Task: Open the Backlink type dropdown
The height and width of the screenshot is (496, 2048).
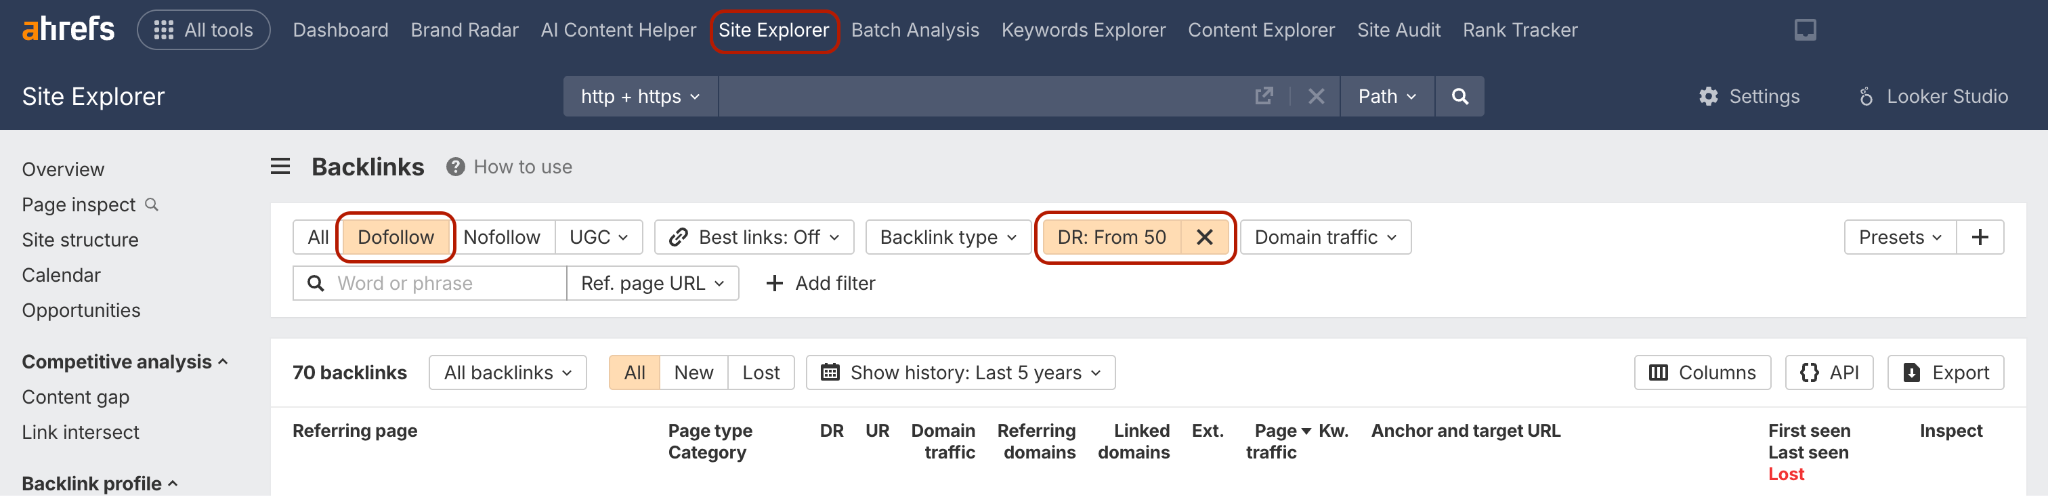Action: (x=948, y=237)
